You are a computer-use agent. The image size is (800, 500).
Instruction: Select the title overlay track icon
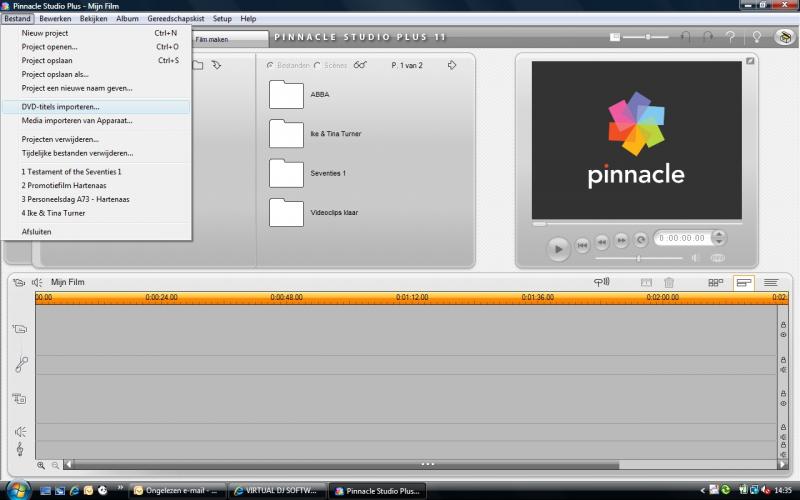click(19, 398)
